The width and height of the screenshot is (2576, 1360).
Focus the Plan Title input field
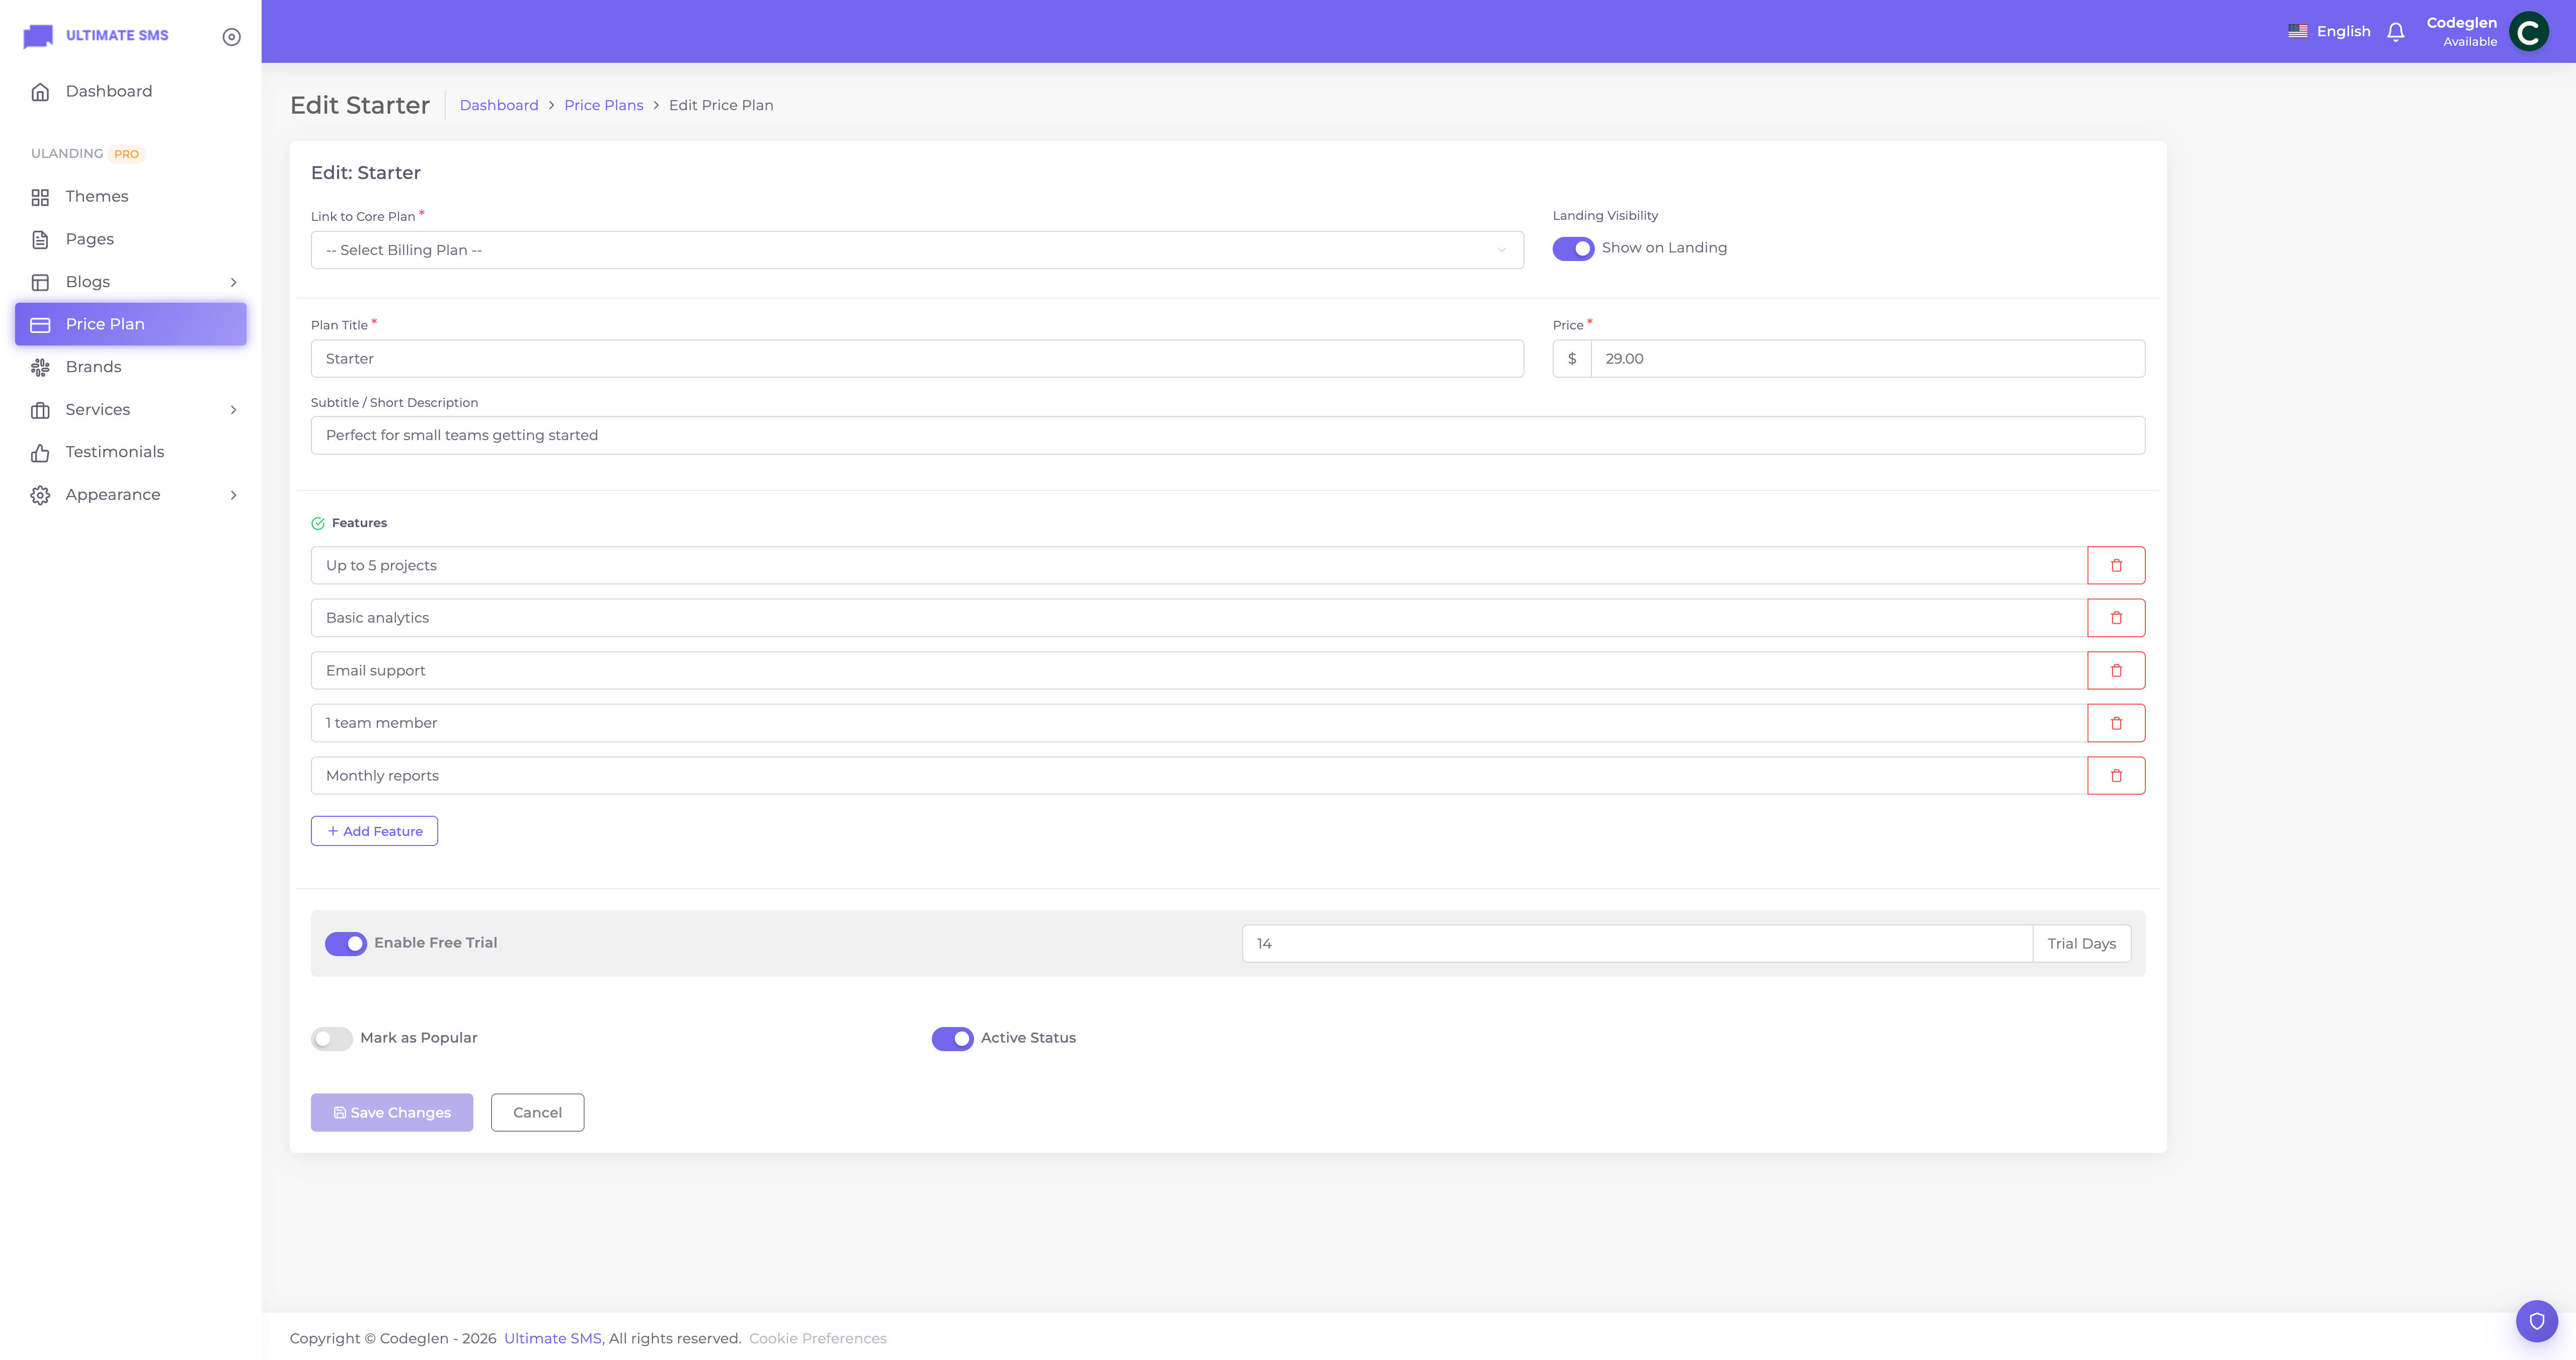click(x=917, y=358)
